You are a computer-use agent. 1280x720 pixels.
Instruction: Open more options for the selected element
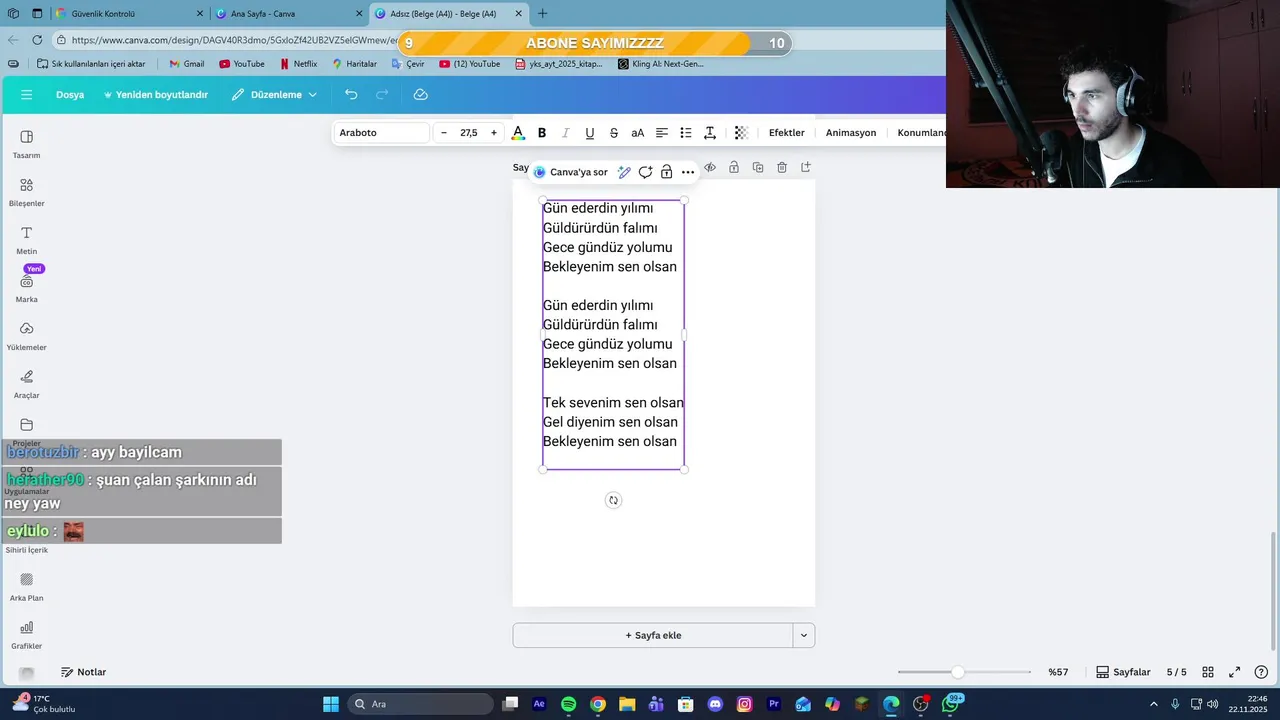(x=688, y=172)
